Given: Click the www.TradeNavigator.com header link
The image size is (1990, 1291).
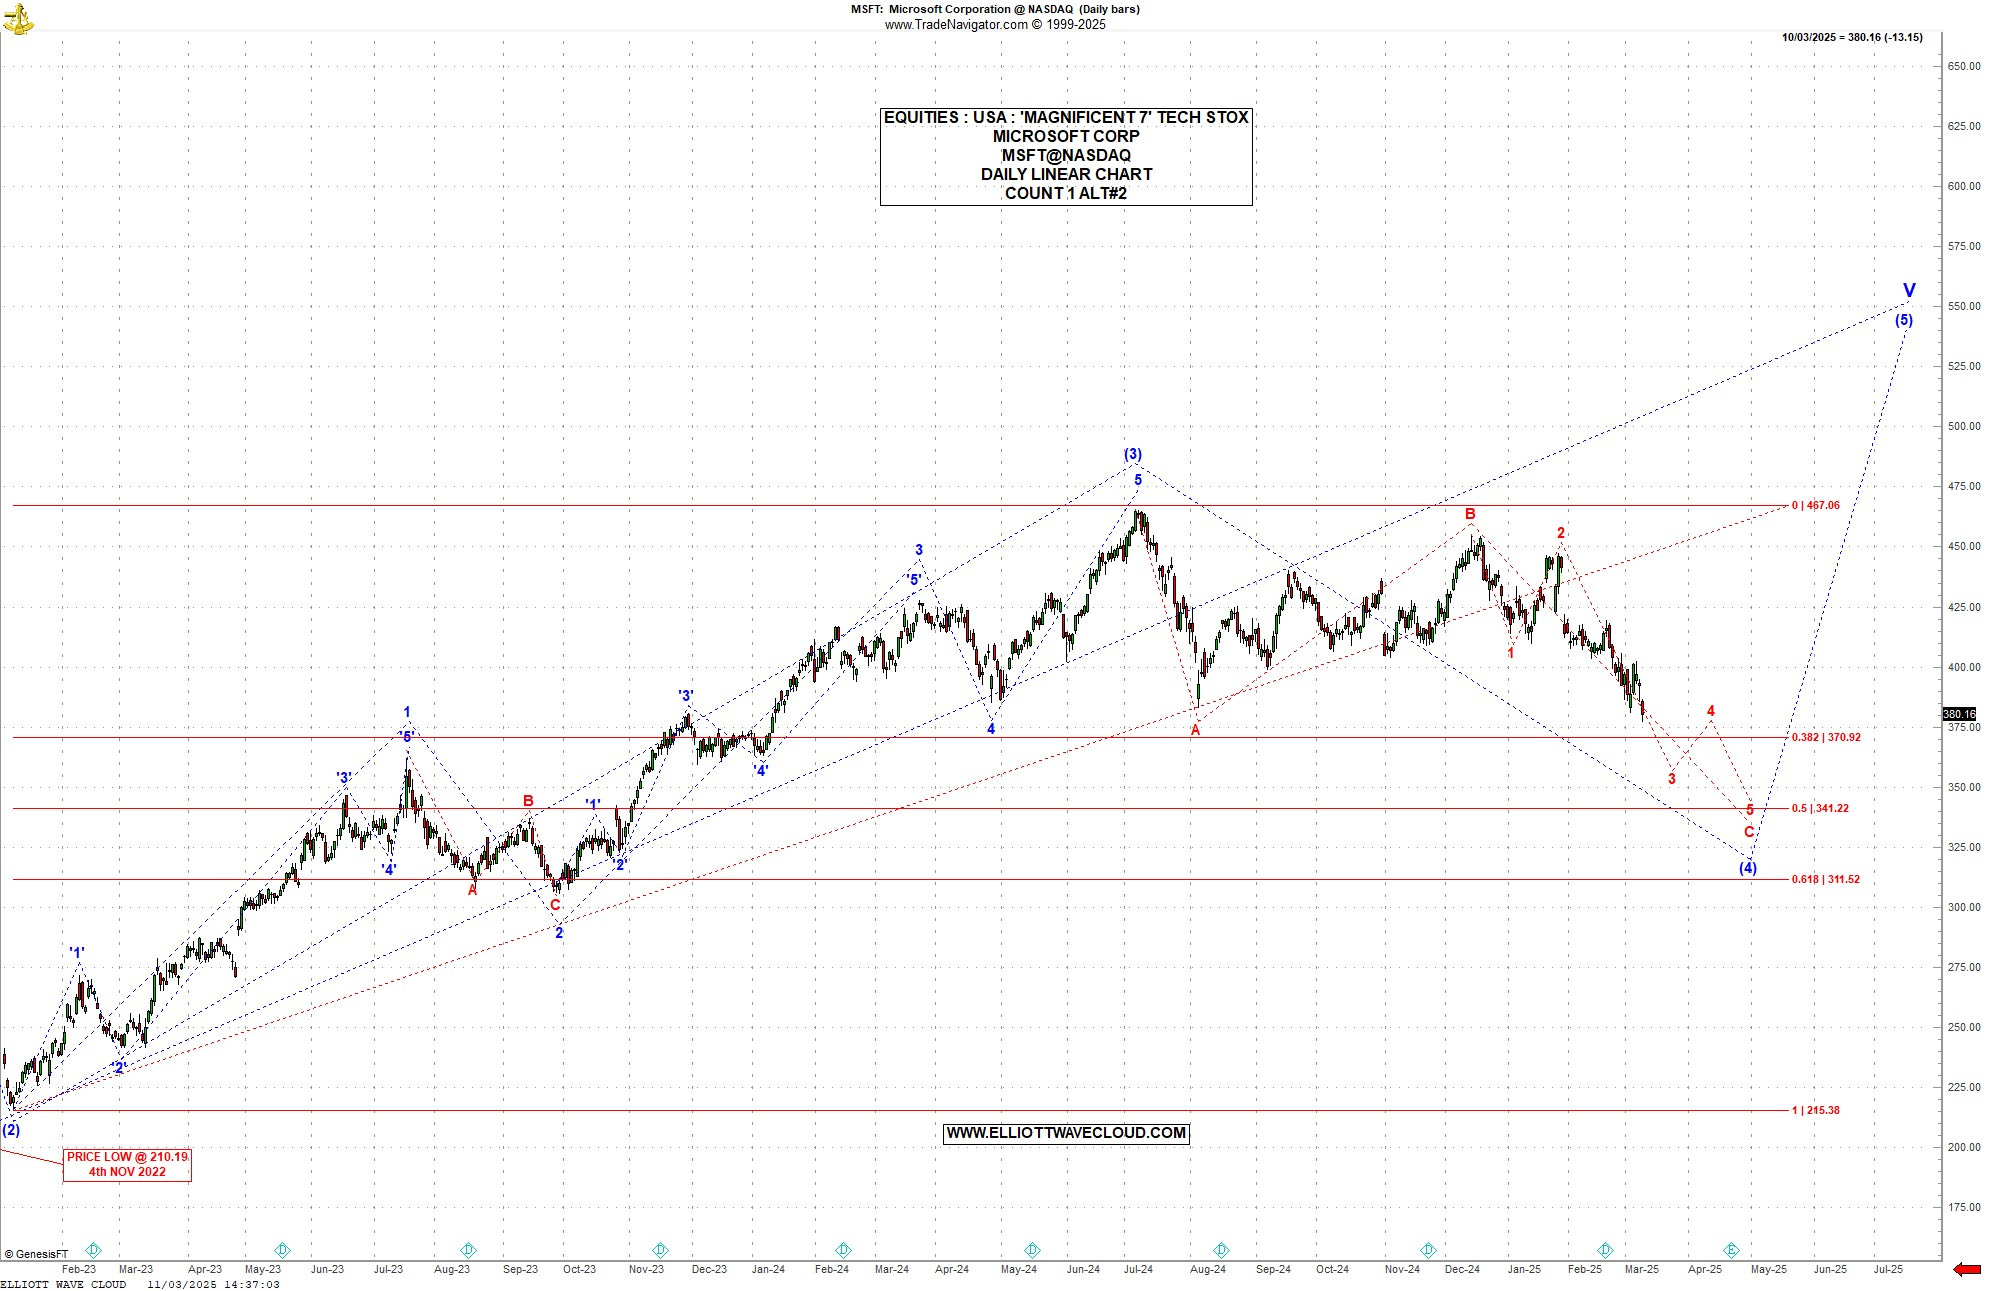Looking at the screenshot, I should click(956, 25).
